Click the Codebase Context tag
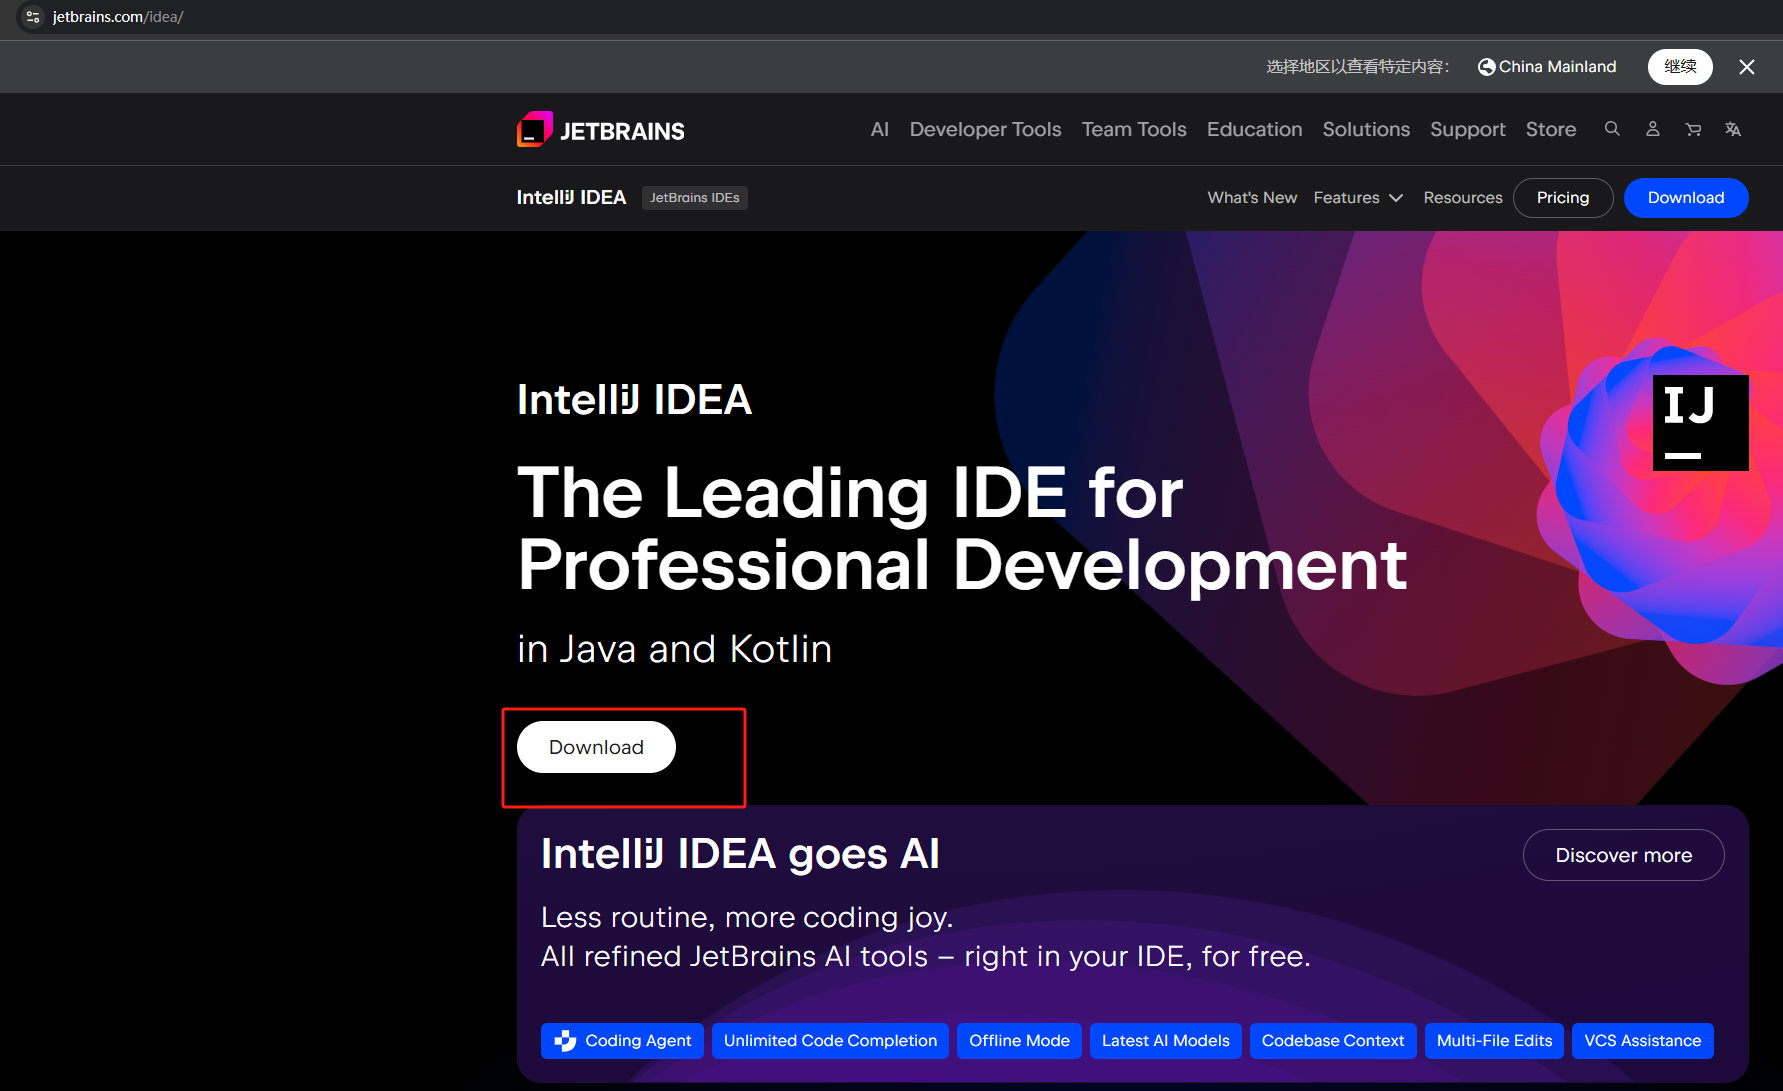 point(1333,1041)
